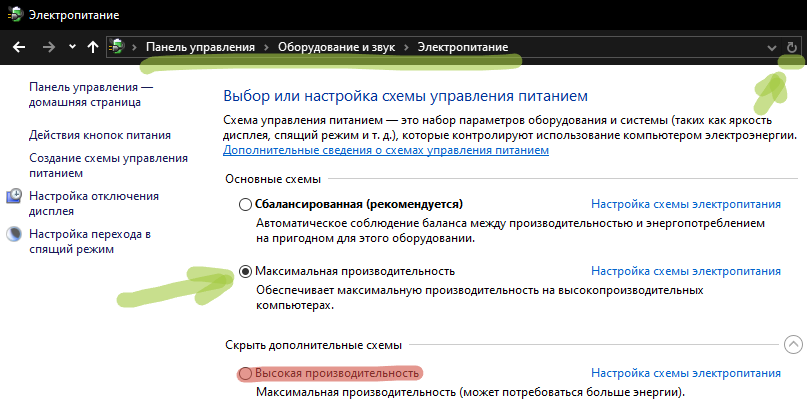807x412 pixels.
Task: Open recent locations dropdown next to navigation arrows
Action: (72, 47)
